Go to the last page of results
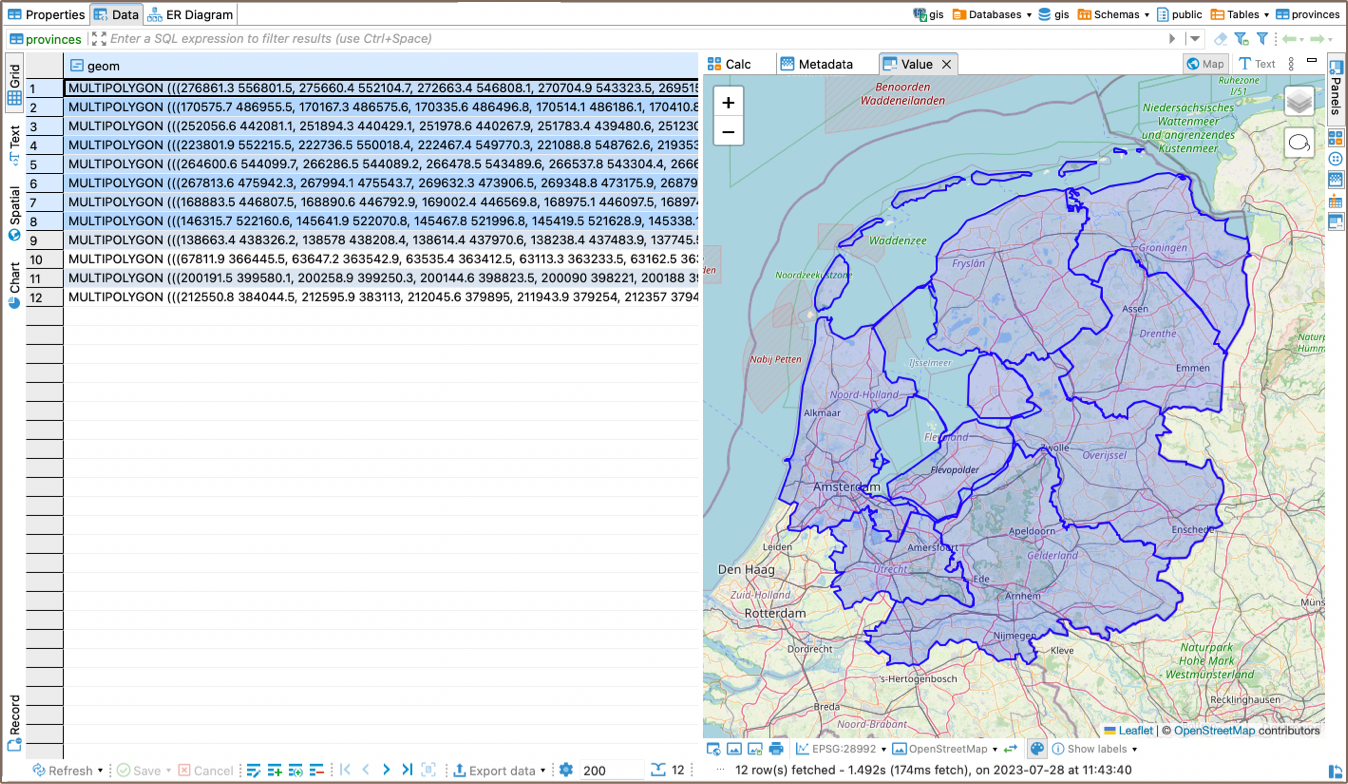This screenshot has width=1348, height=784. click(407, 770)
